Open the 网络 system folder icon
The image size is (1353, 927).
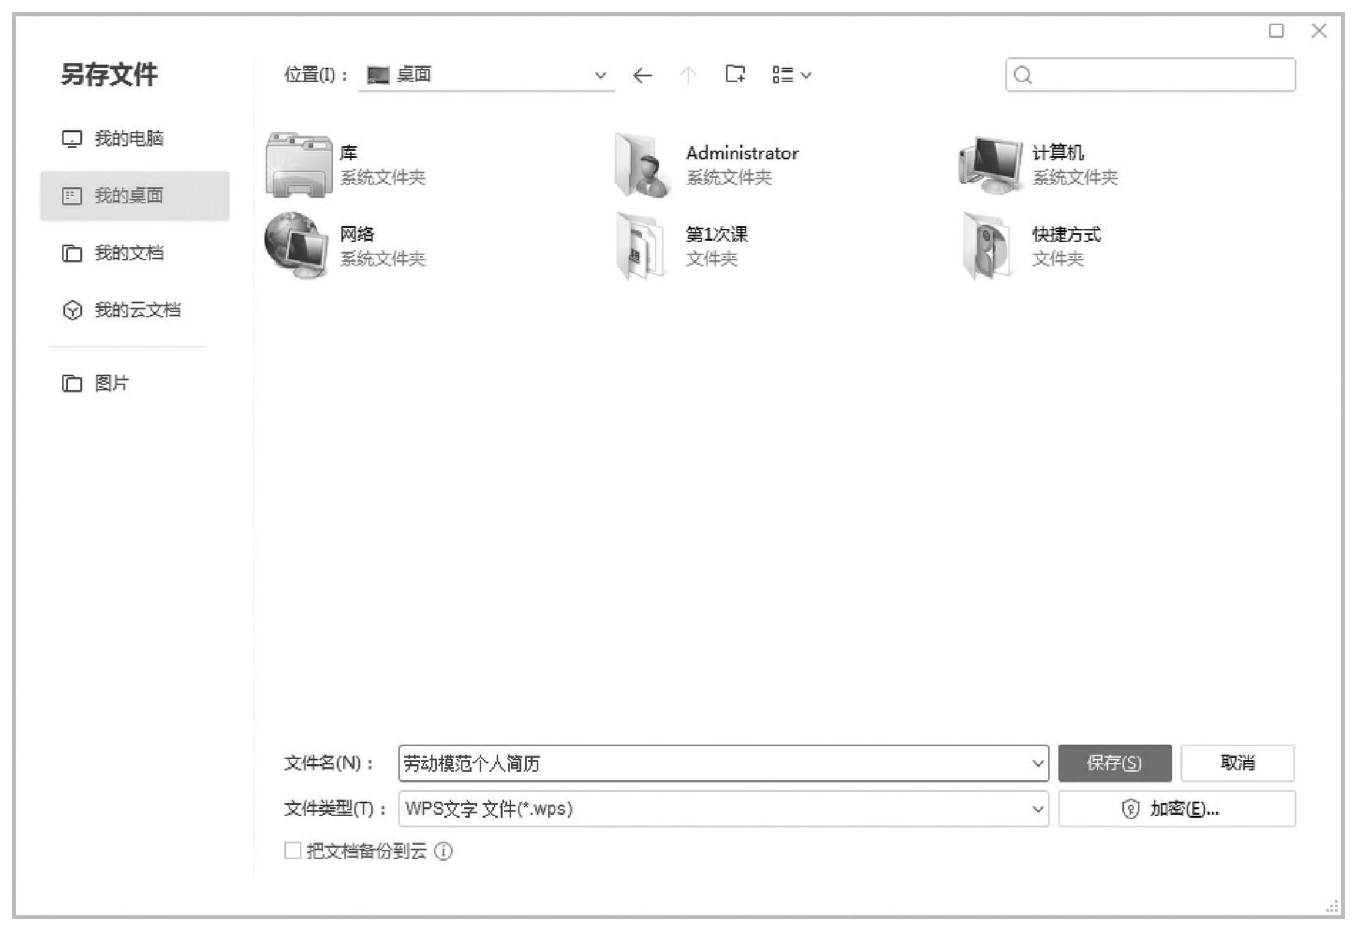pos(297,246)
